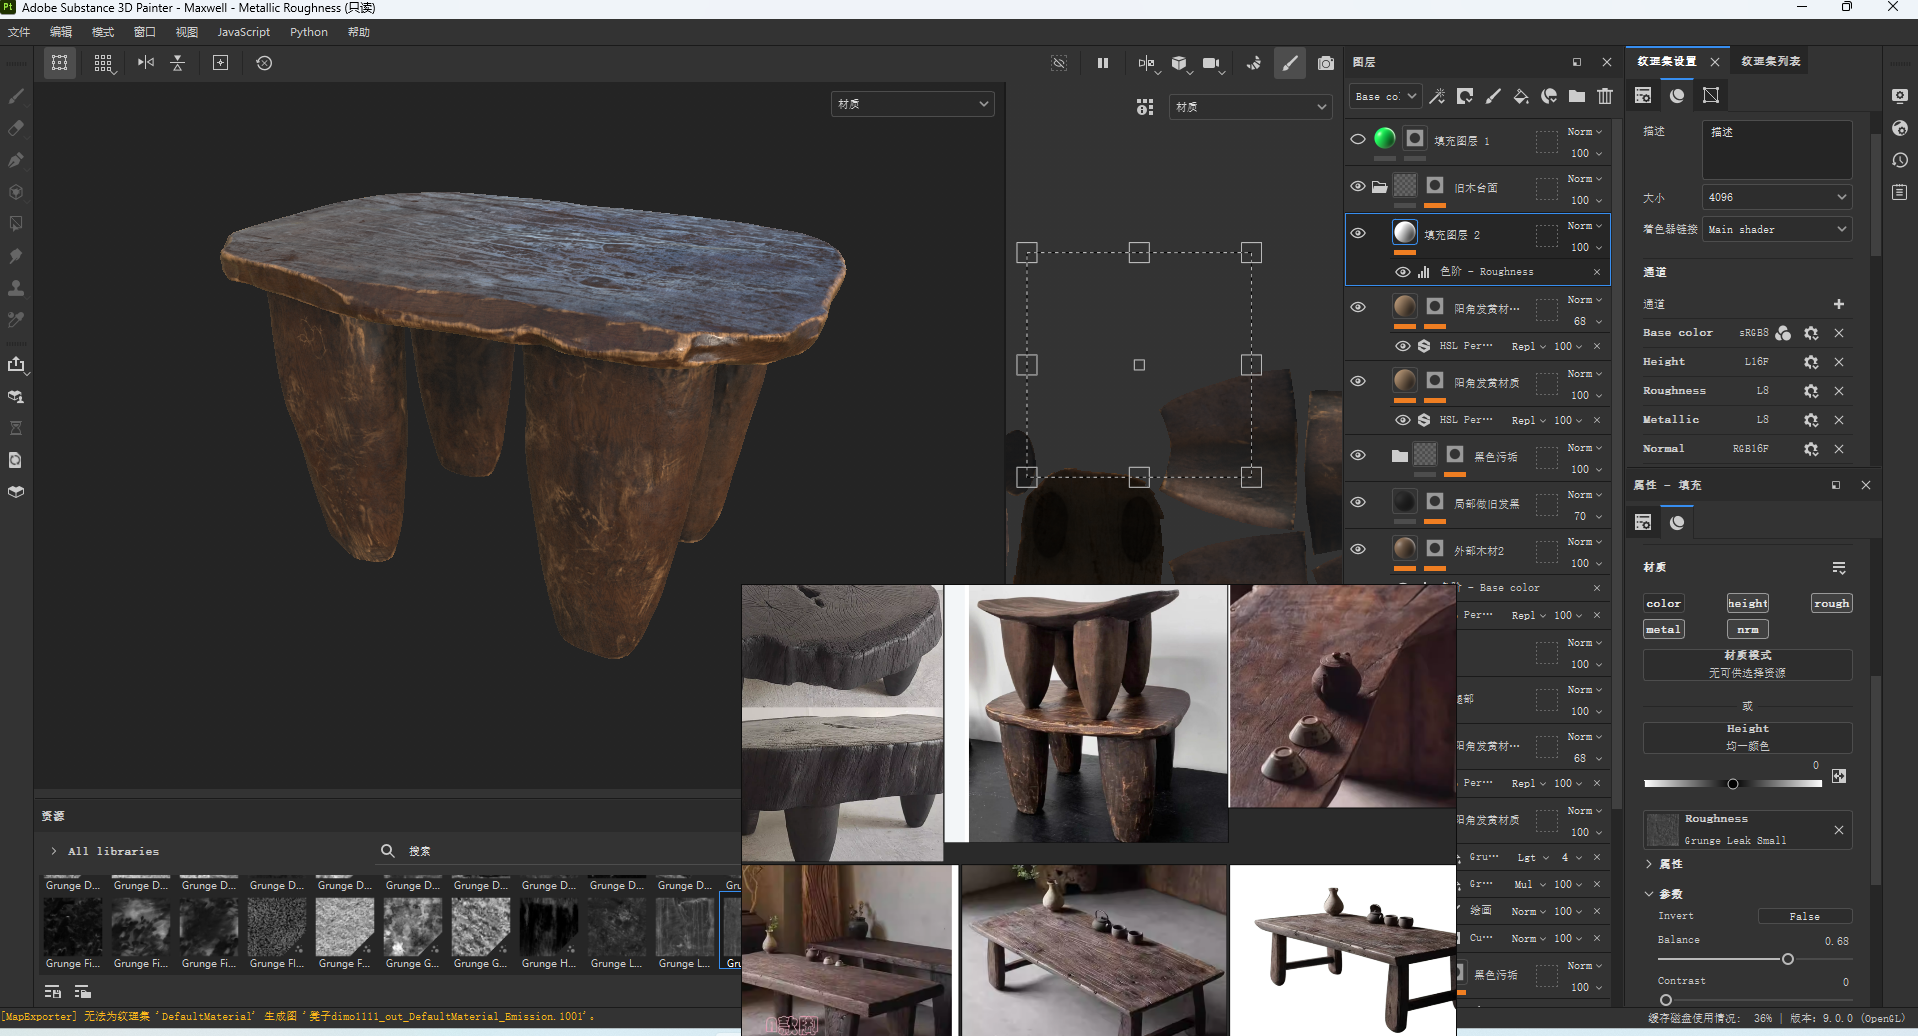Image resolution: width=1918 pixels, height=1036 pixels.
Task: Toggle the rough channel in material properties
Action: pos(1832,603)
